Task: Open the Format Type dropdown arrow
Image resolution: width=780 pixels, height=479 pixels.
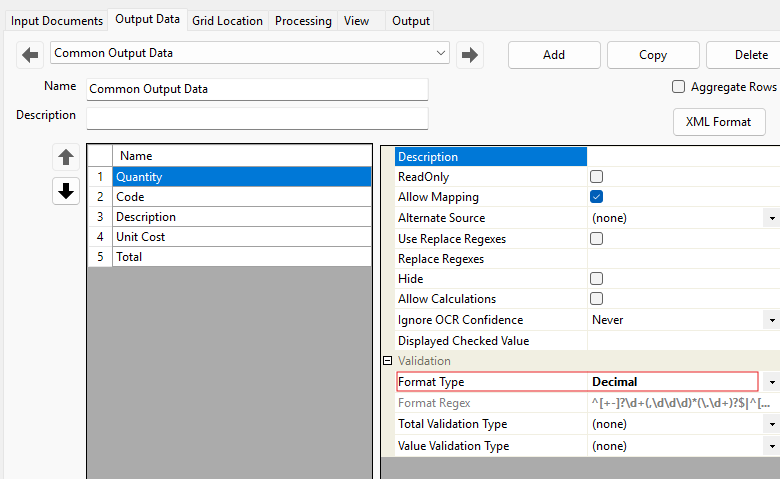Action: click(x=771, y=382)
